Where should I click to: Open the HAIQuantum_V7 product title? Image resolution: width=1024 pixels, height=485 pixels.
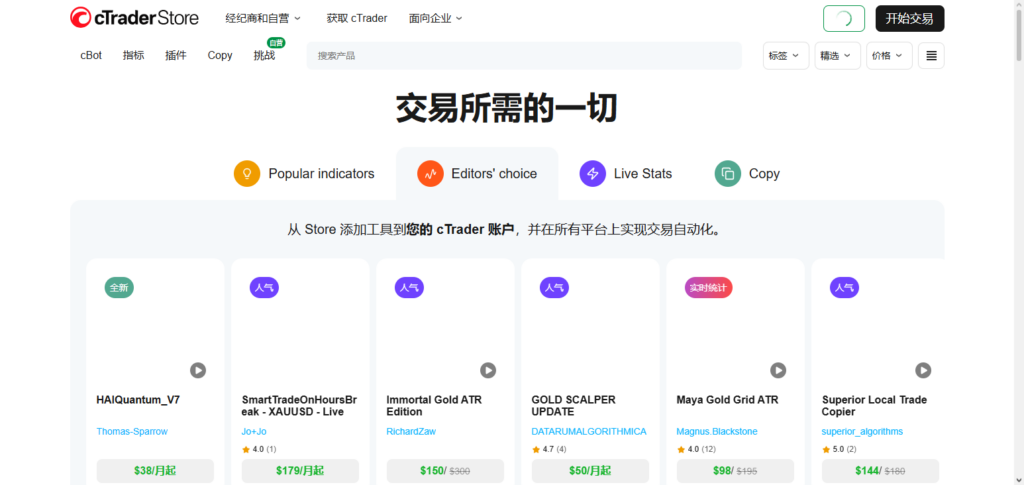[x=138, y=399]
